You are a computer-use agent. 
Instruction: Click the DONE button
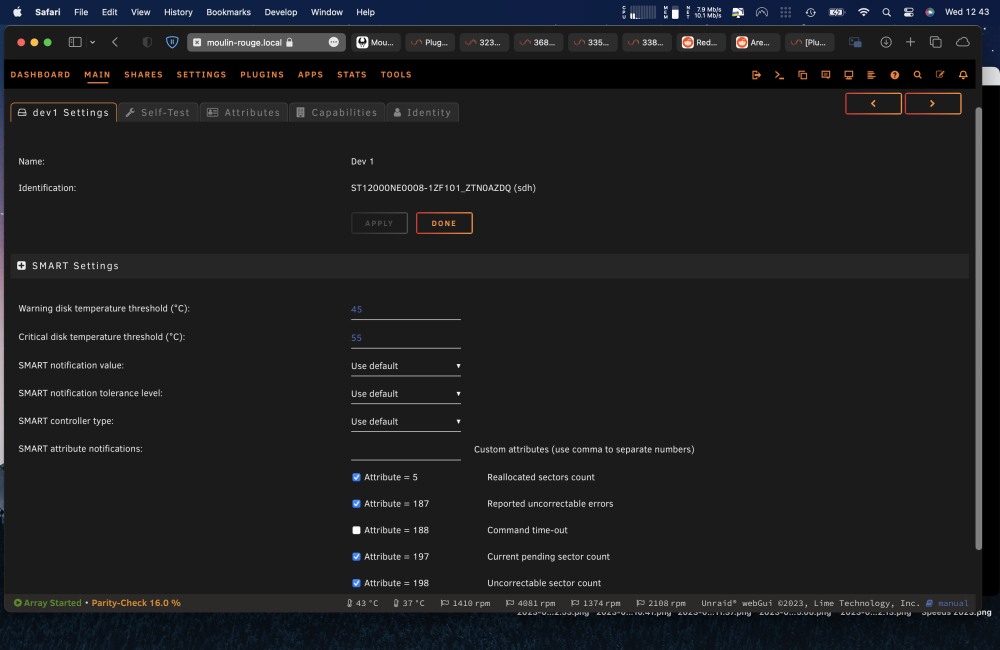click(x=444, y=223)
